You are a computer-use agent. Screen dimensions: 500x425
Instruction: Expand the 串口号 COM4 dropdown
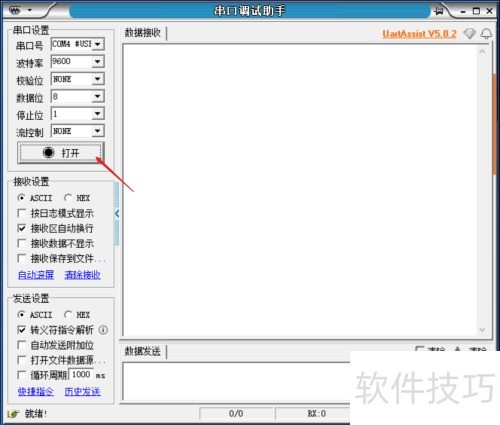(98, 44)
